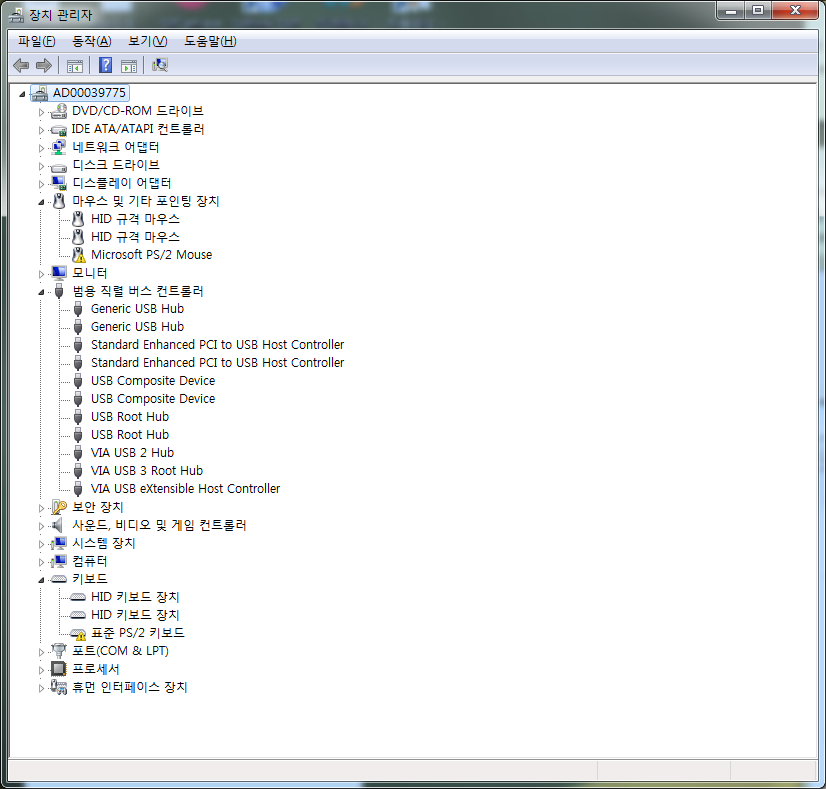Click the 보안 장치 key icon
The width and height of the screenshot is (826, 789).
point(59,507)
